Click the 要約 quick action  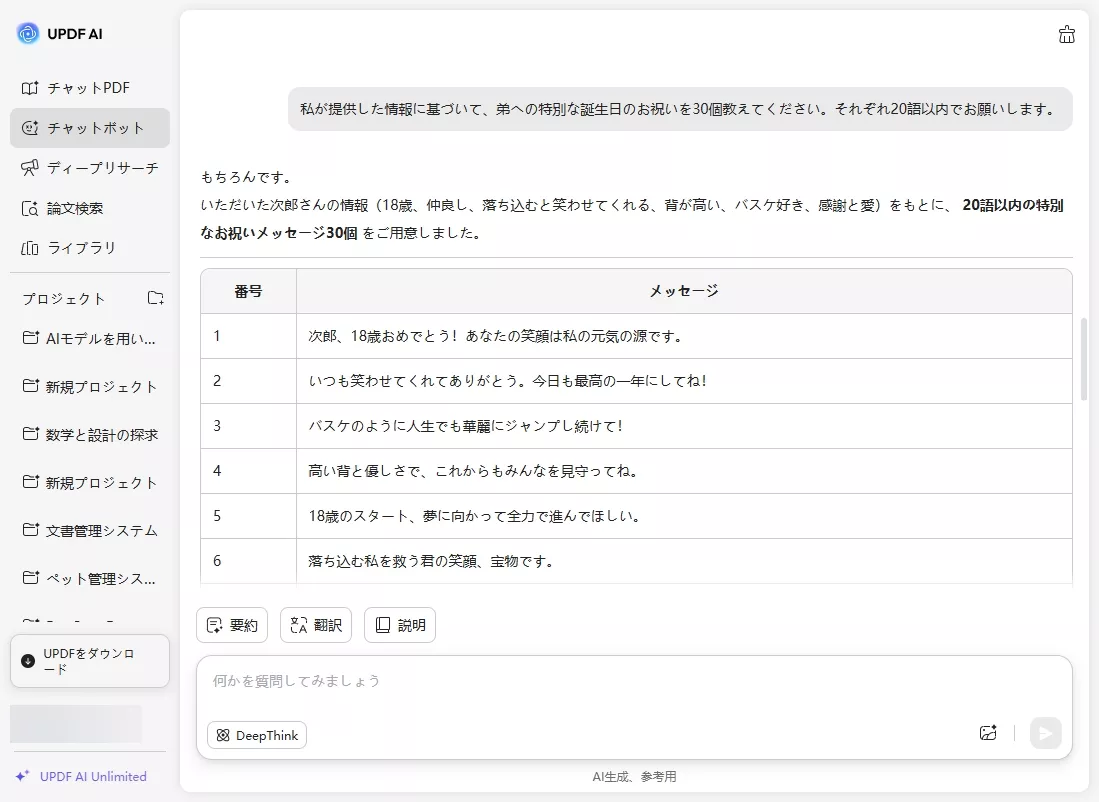pos(232,625)
